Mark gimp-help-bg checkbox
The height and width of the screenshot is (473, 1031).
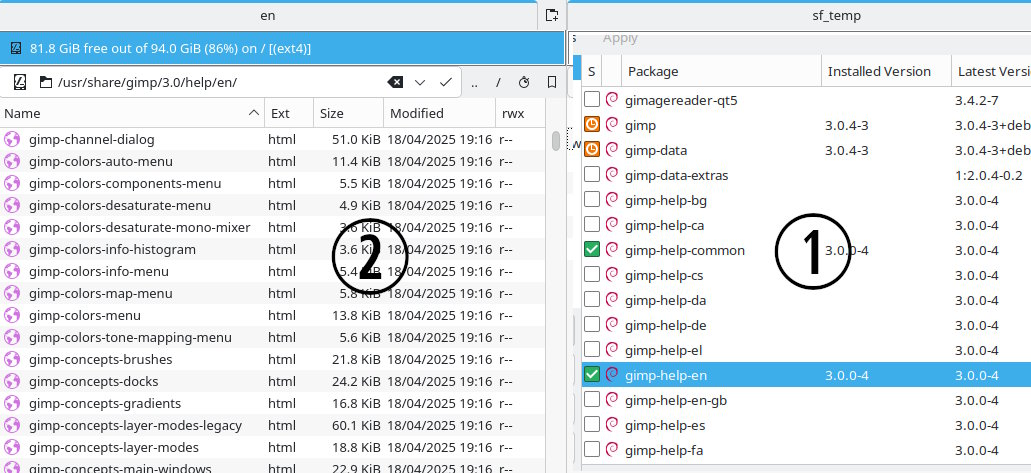pyautogui.click(x=592, y=200)
